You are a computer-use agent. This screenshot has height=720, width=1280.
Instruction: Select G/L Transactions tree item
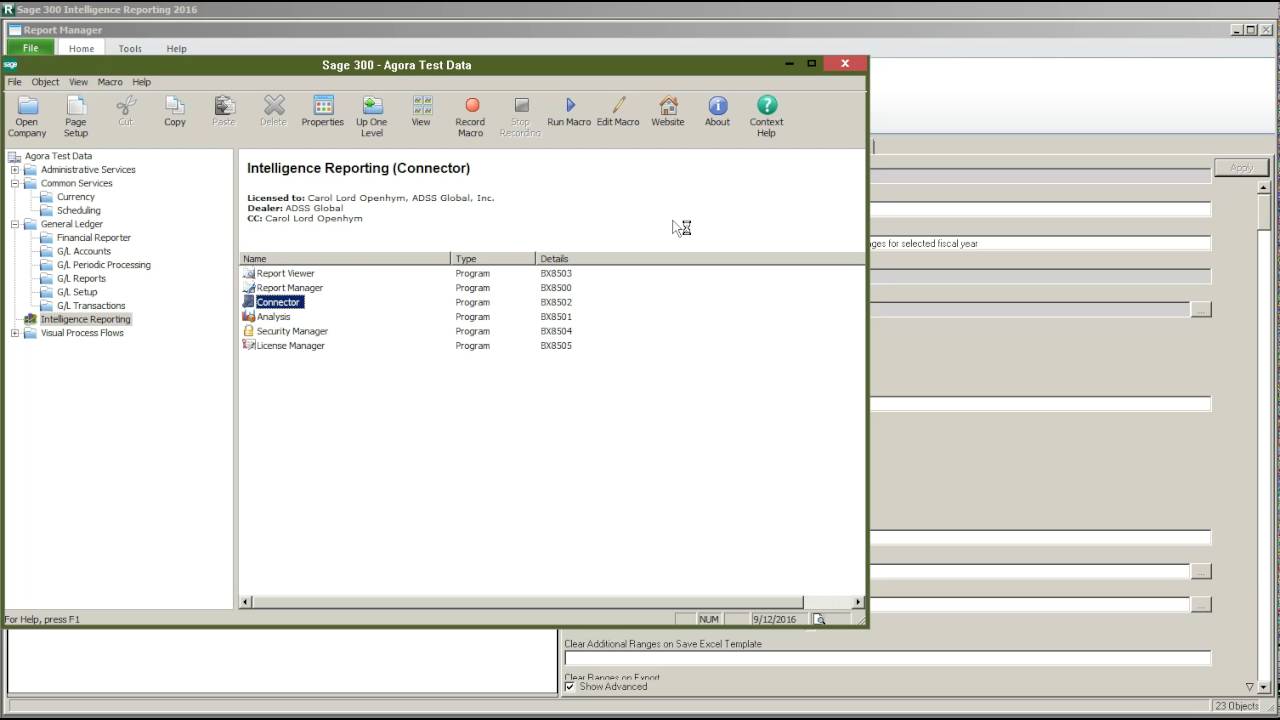[x=91, y=306]
